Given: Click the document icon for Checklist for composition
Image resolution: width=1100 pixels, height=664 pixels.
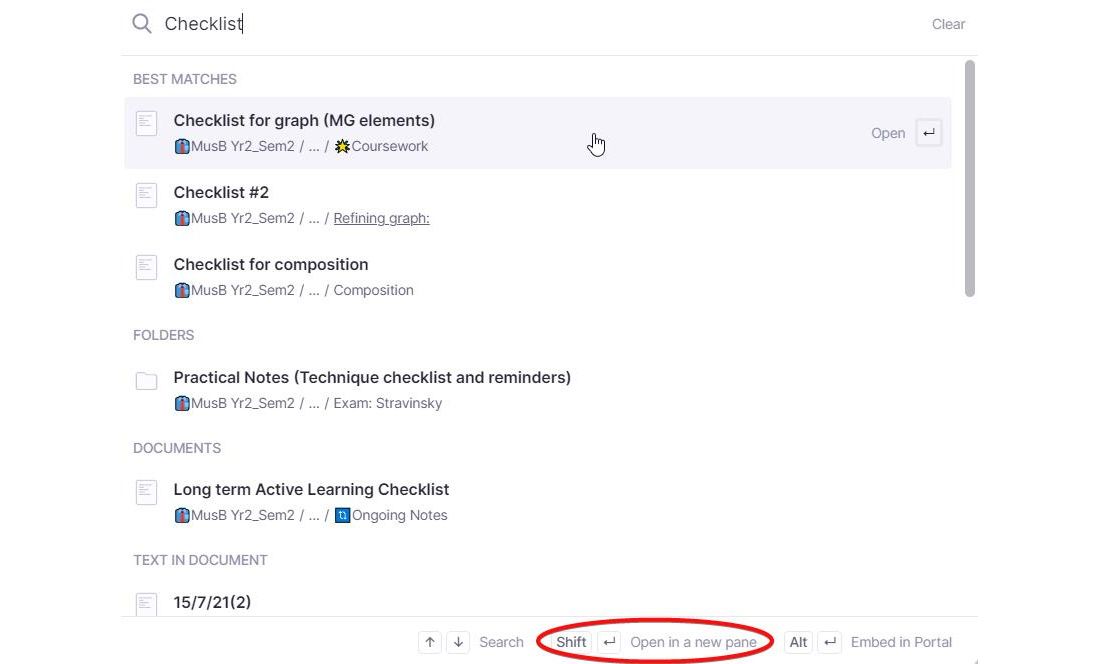Looking at the screenshot, I should tap(146, 267).
